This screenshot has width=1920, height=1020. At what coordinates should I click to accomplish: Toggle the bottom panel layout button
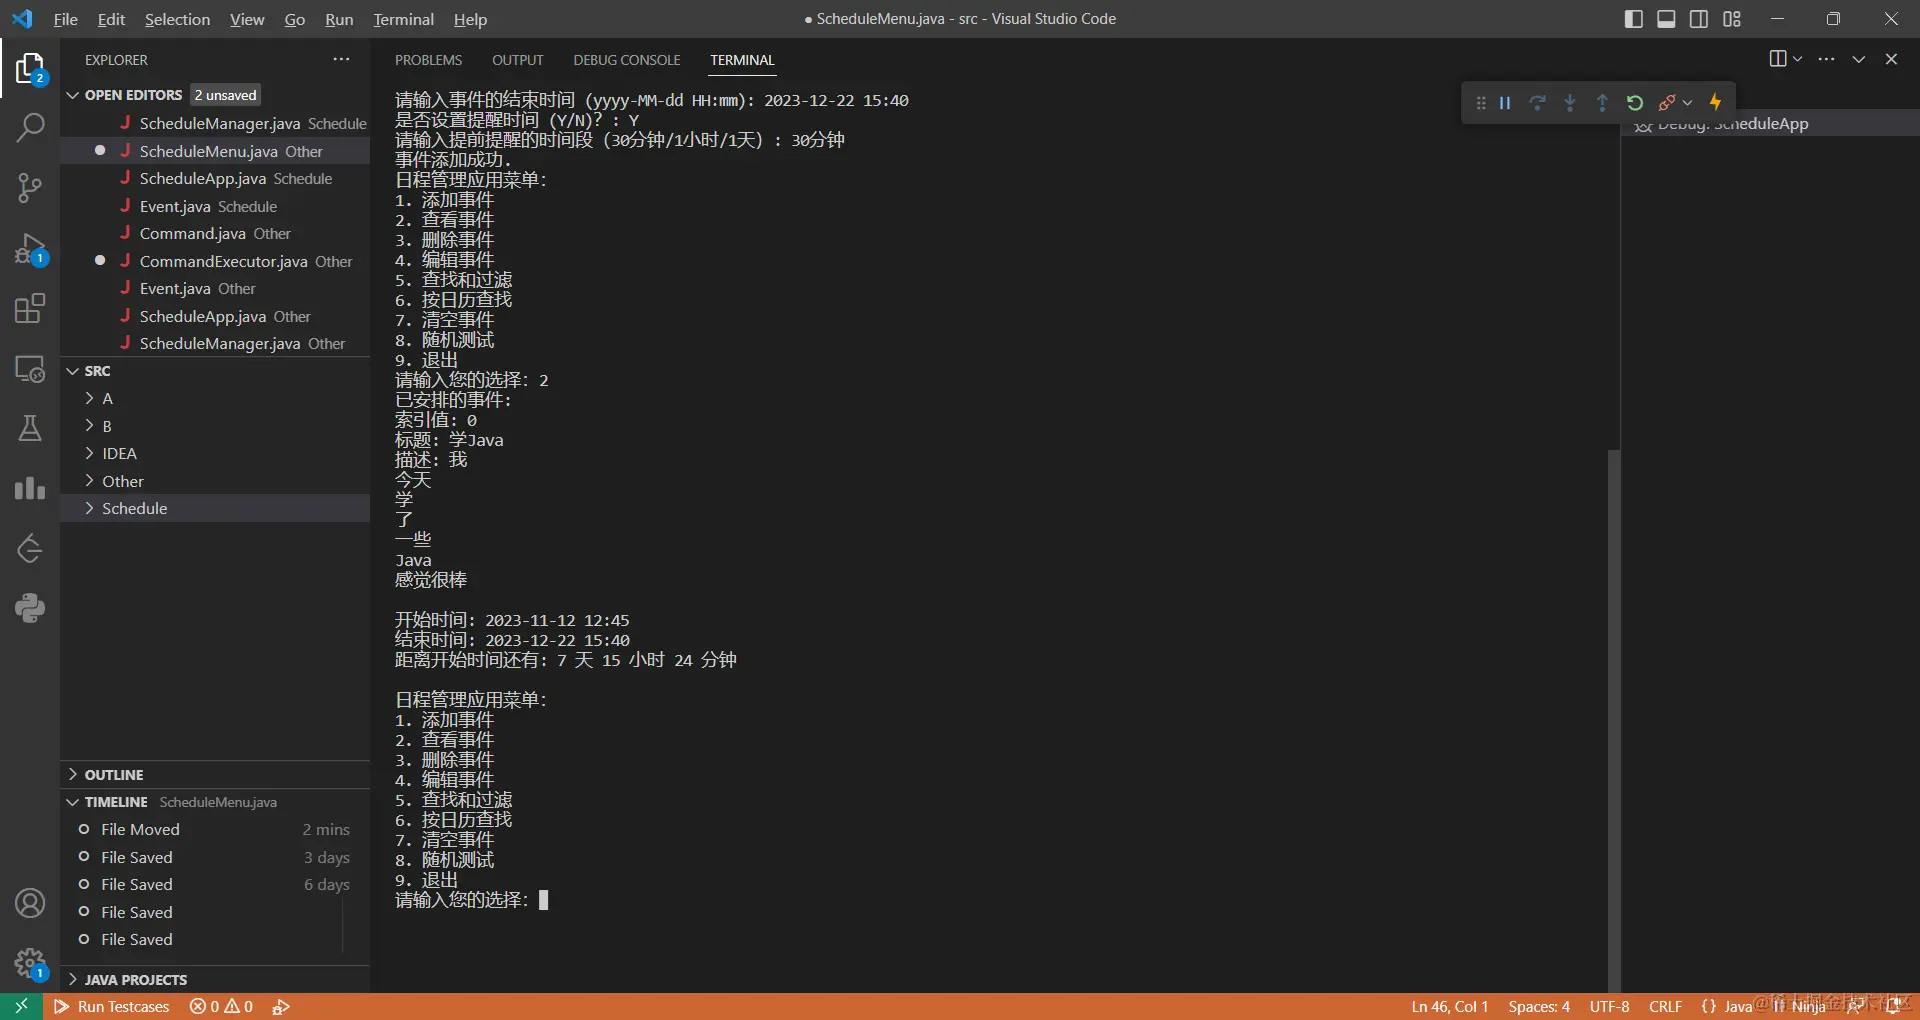point(1666,19)
